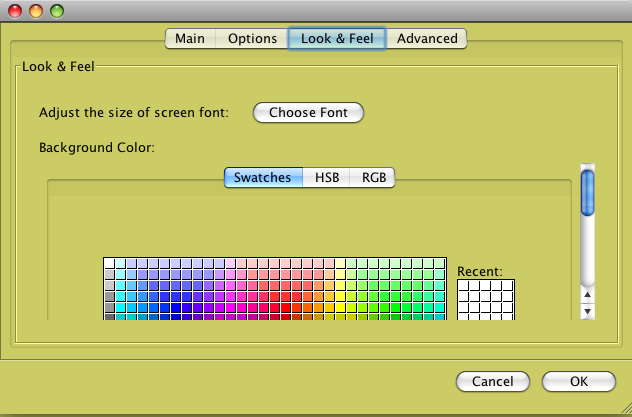This screenshot has width=632, height=417.
Task: Select the Look & Feel tab
Action: [x=337, y=39]
